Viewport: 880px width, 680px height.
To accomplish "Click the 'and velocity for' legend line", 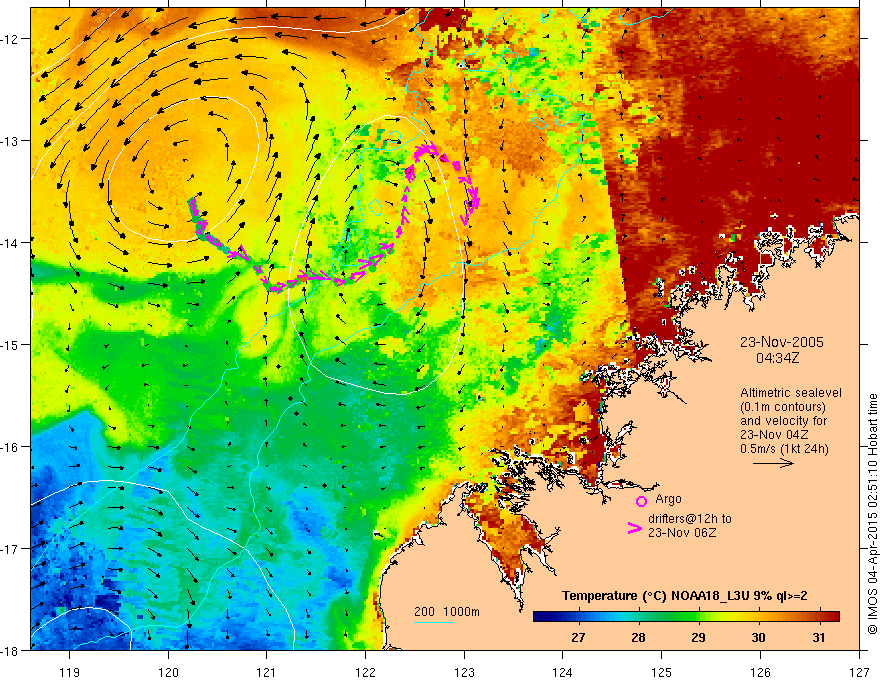I will [x=783, y=420].
